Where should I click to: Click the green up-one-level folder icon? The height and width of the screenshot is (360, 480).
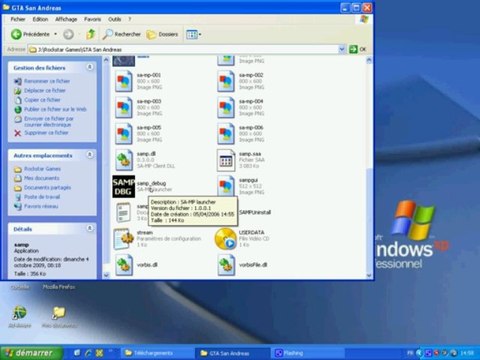[x=90, y=34]
